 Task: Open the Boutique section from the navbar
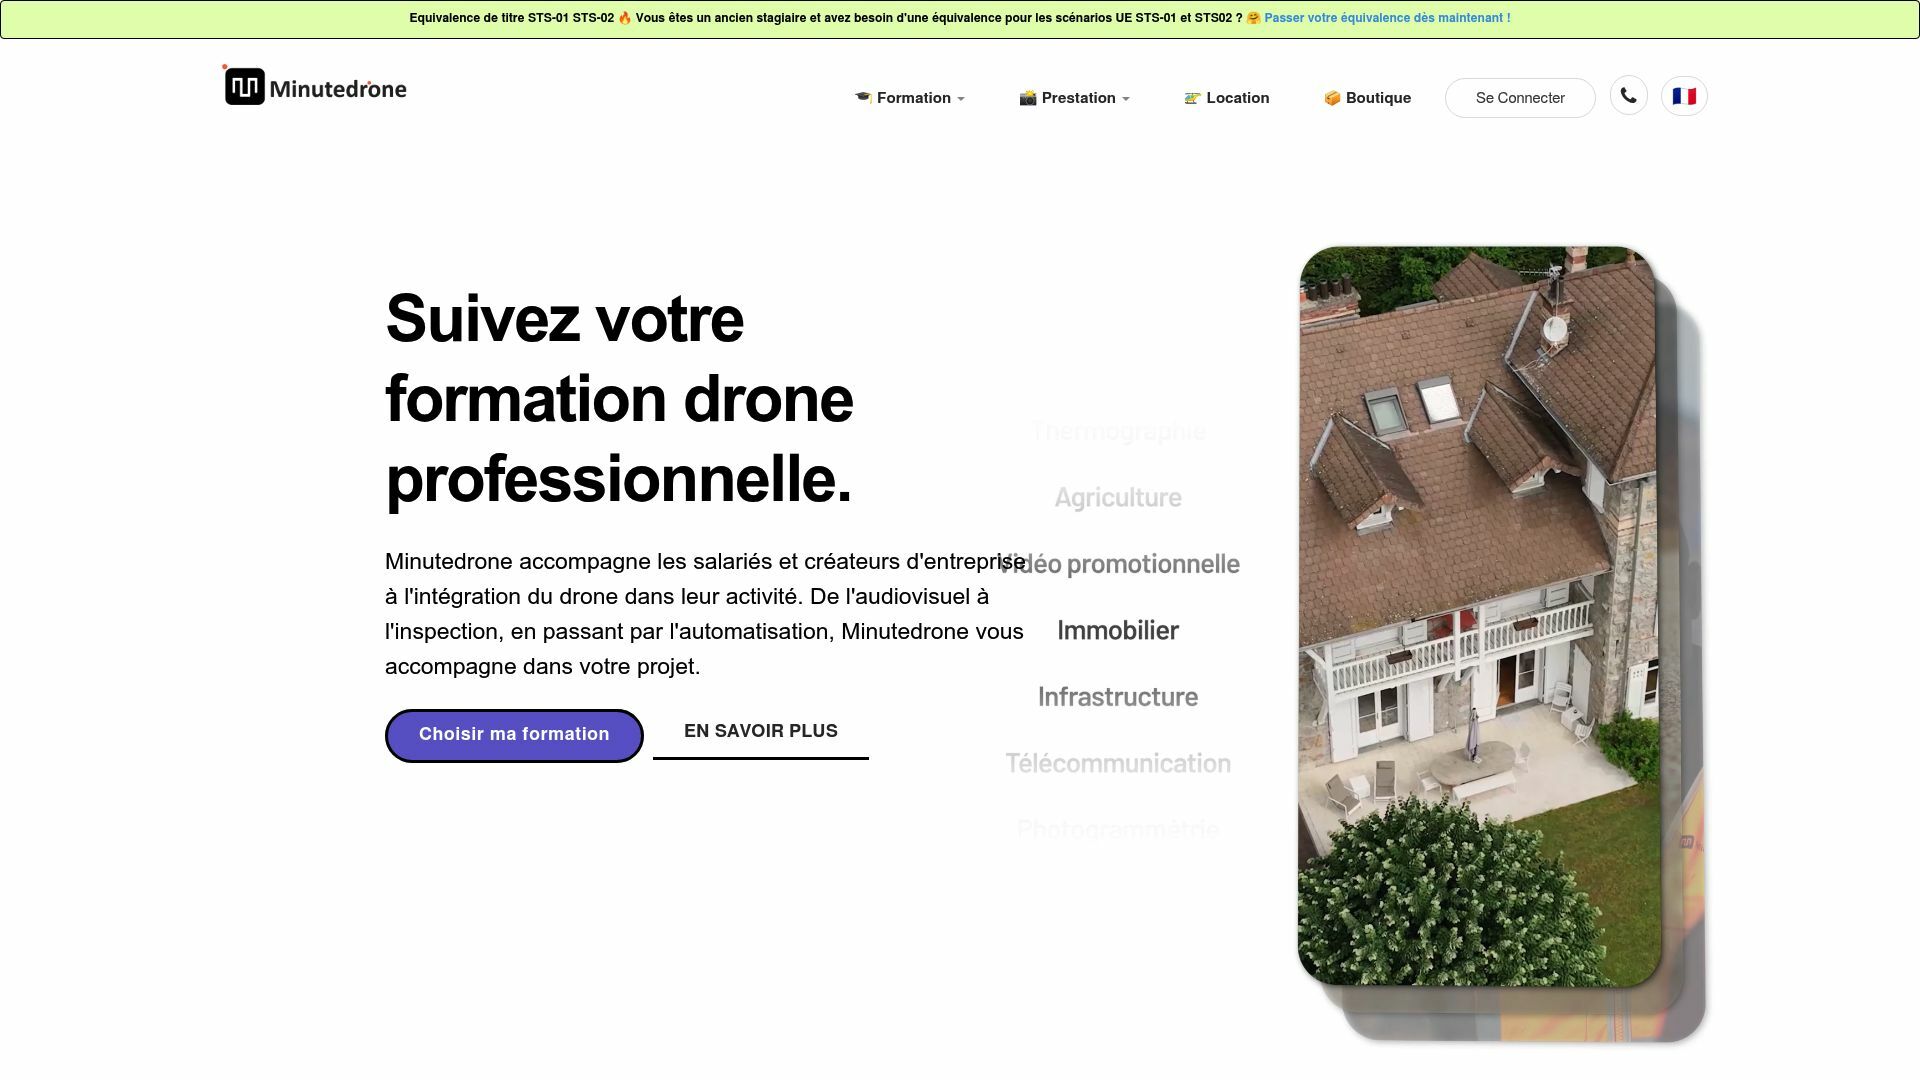click(1377, 97)
